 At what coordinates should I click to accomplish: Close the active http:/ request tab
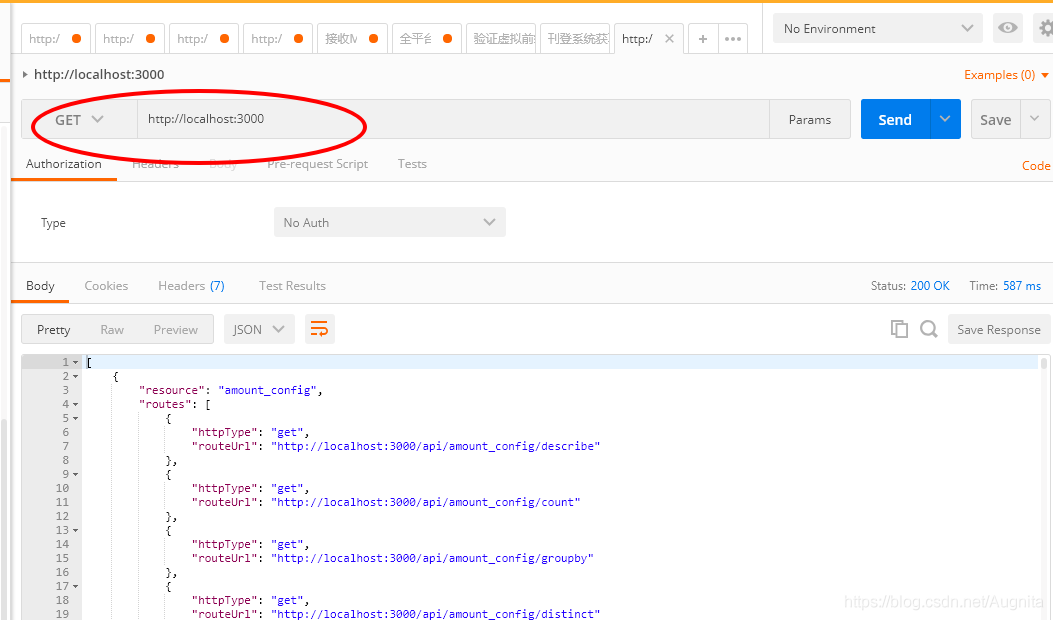[670, 39]
